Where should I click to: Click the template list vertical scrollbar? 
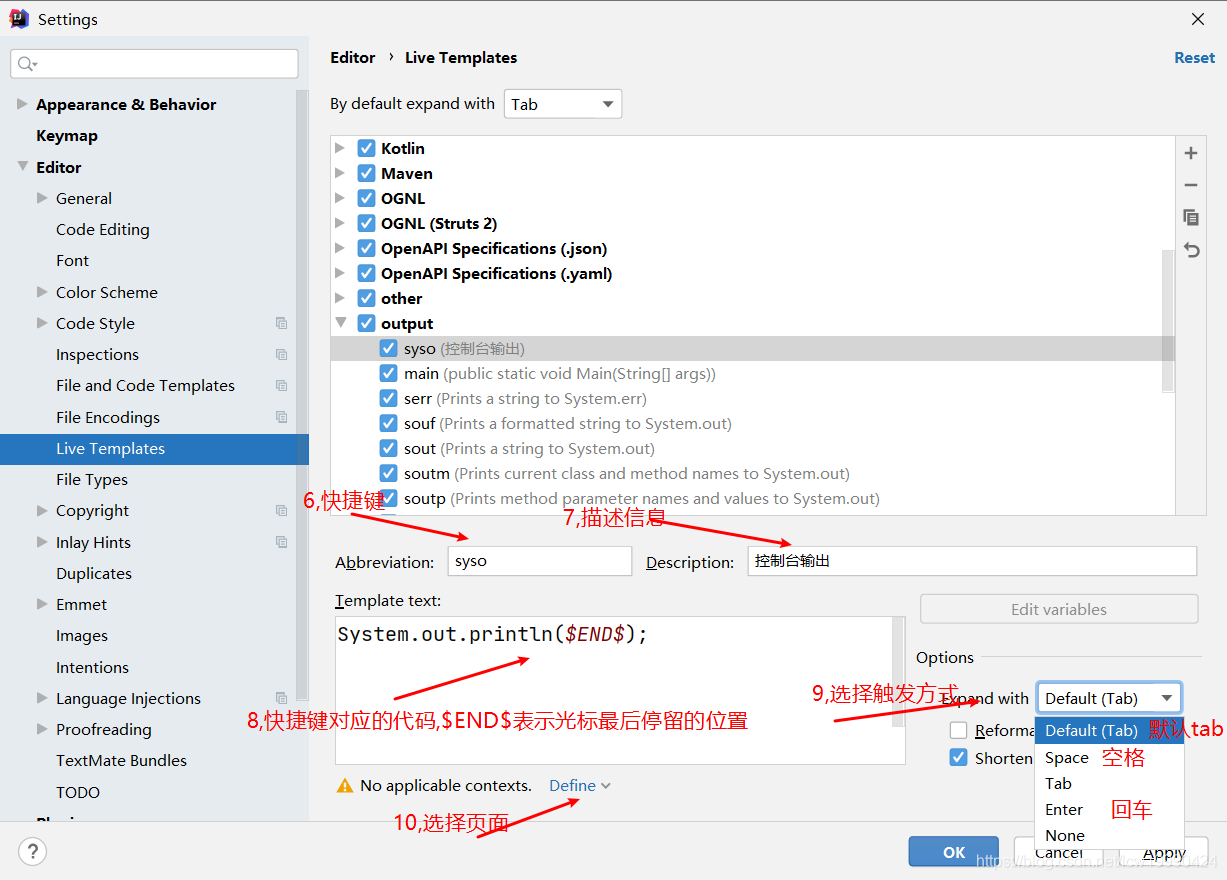click(1168, 320)
